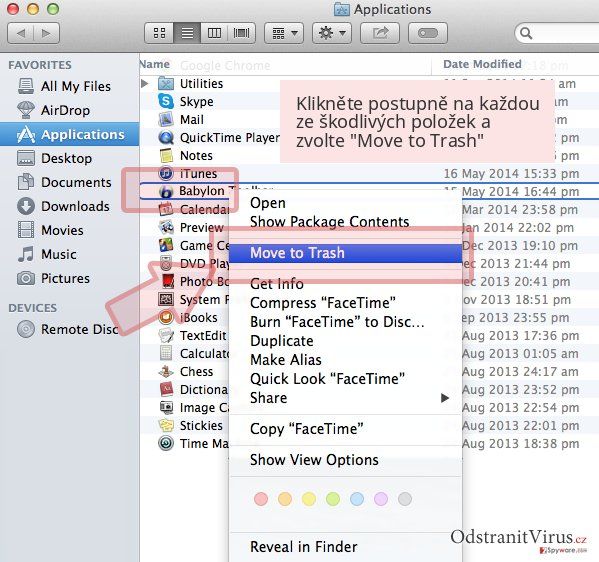Image resolution: width=599 pixels, height=562 pixels.
Task: Click the Utilities folder name
Action: click(x=201, y=83)
